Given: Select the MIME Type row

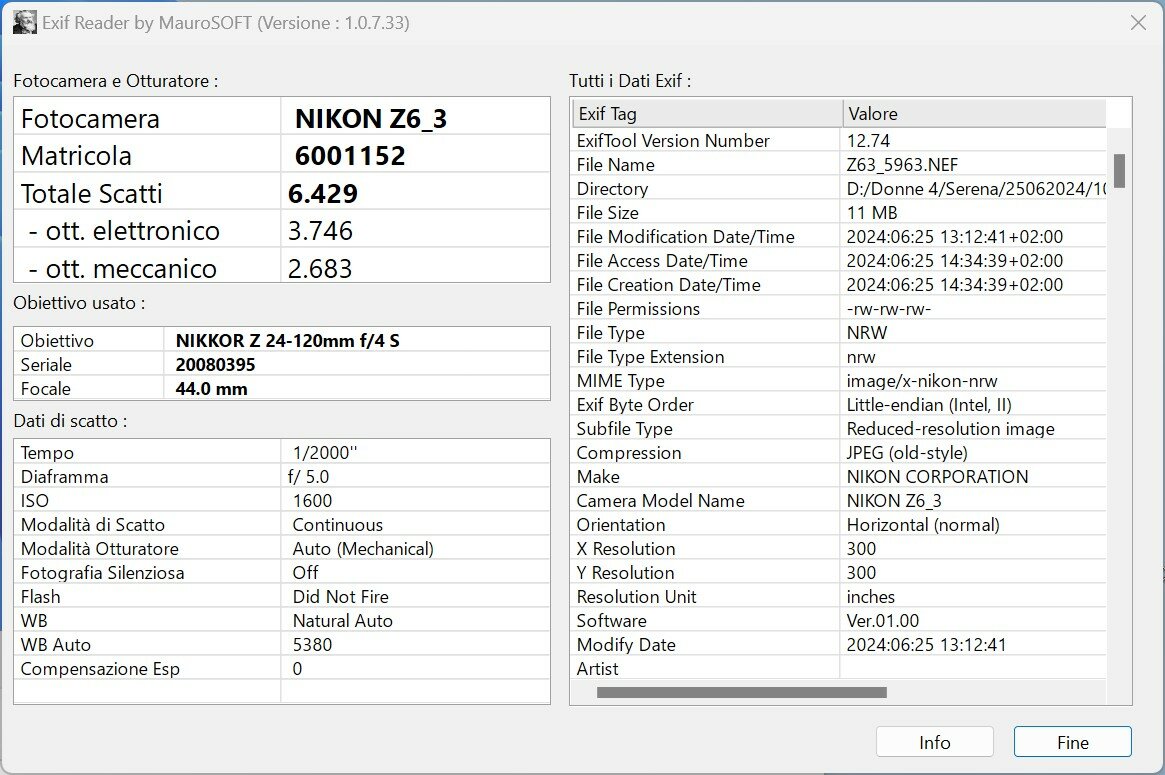Looking at the screenshot, I should tap(840, 381).
